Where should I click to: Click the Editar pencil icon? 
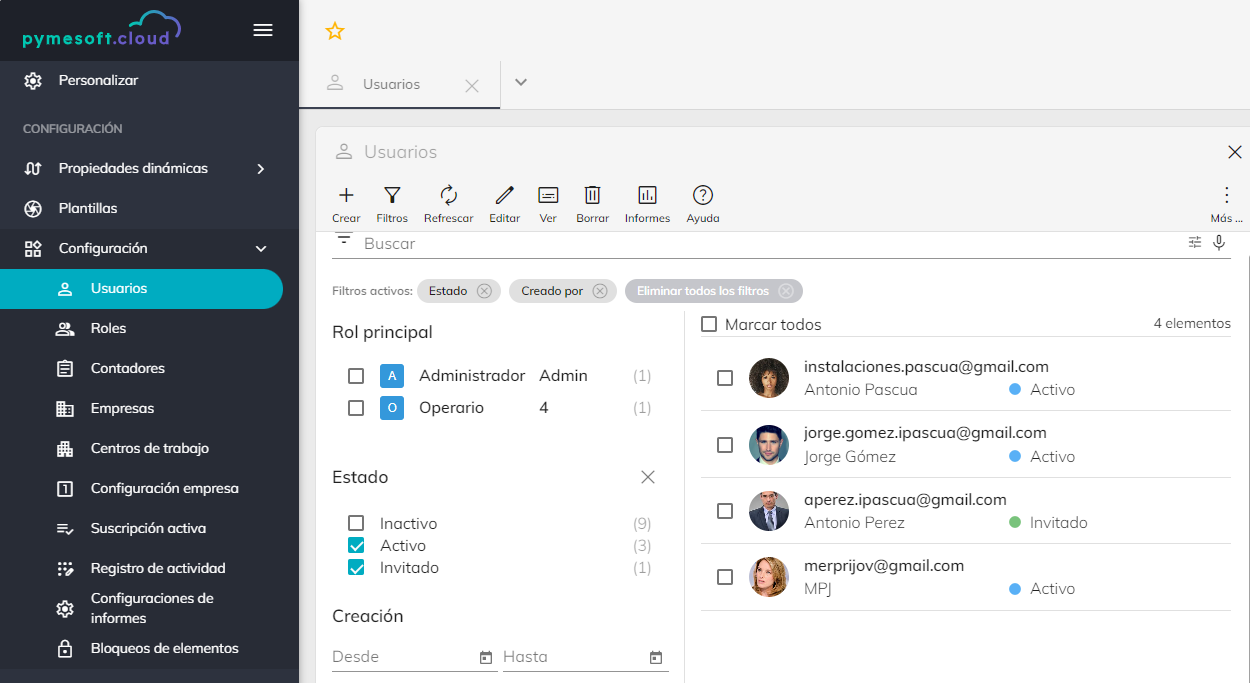click(x=504, y=196)
